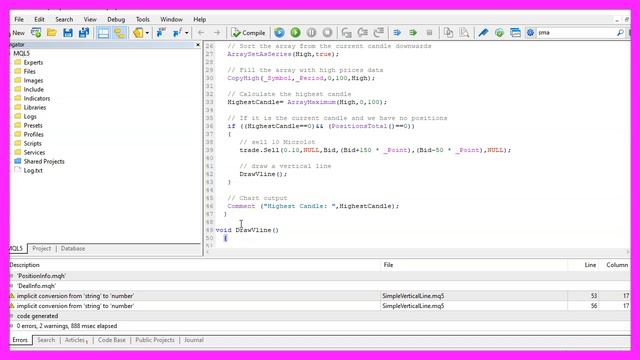Click the document magnifier icon
This screenshot has width=640, height=360.
coord(464,33)
